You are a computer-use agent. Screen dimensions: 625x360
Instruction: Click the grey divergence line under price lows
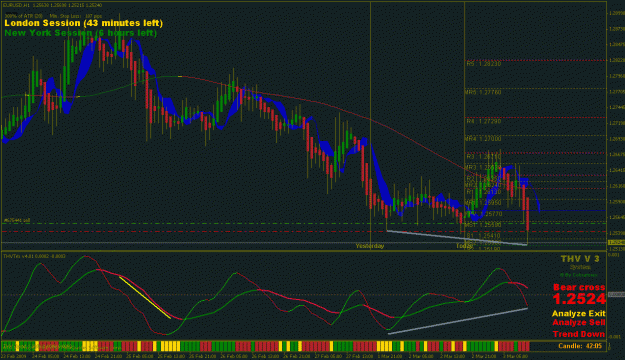(x=457, y=238)
